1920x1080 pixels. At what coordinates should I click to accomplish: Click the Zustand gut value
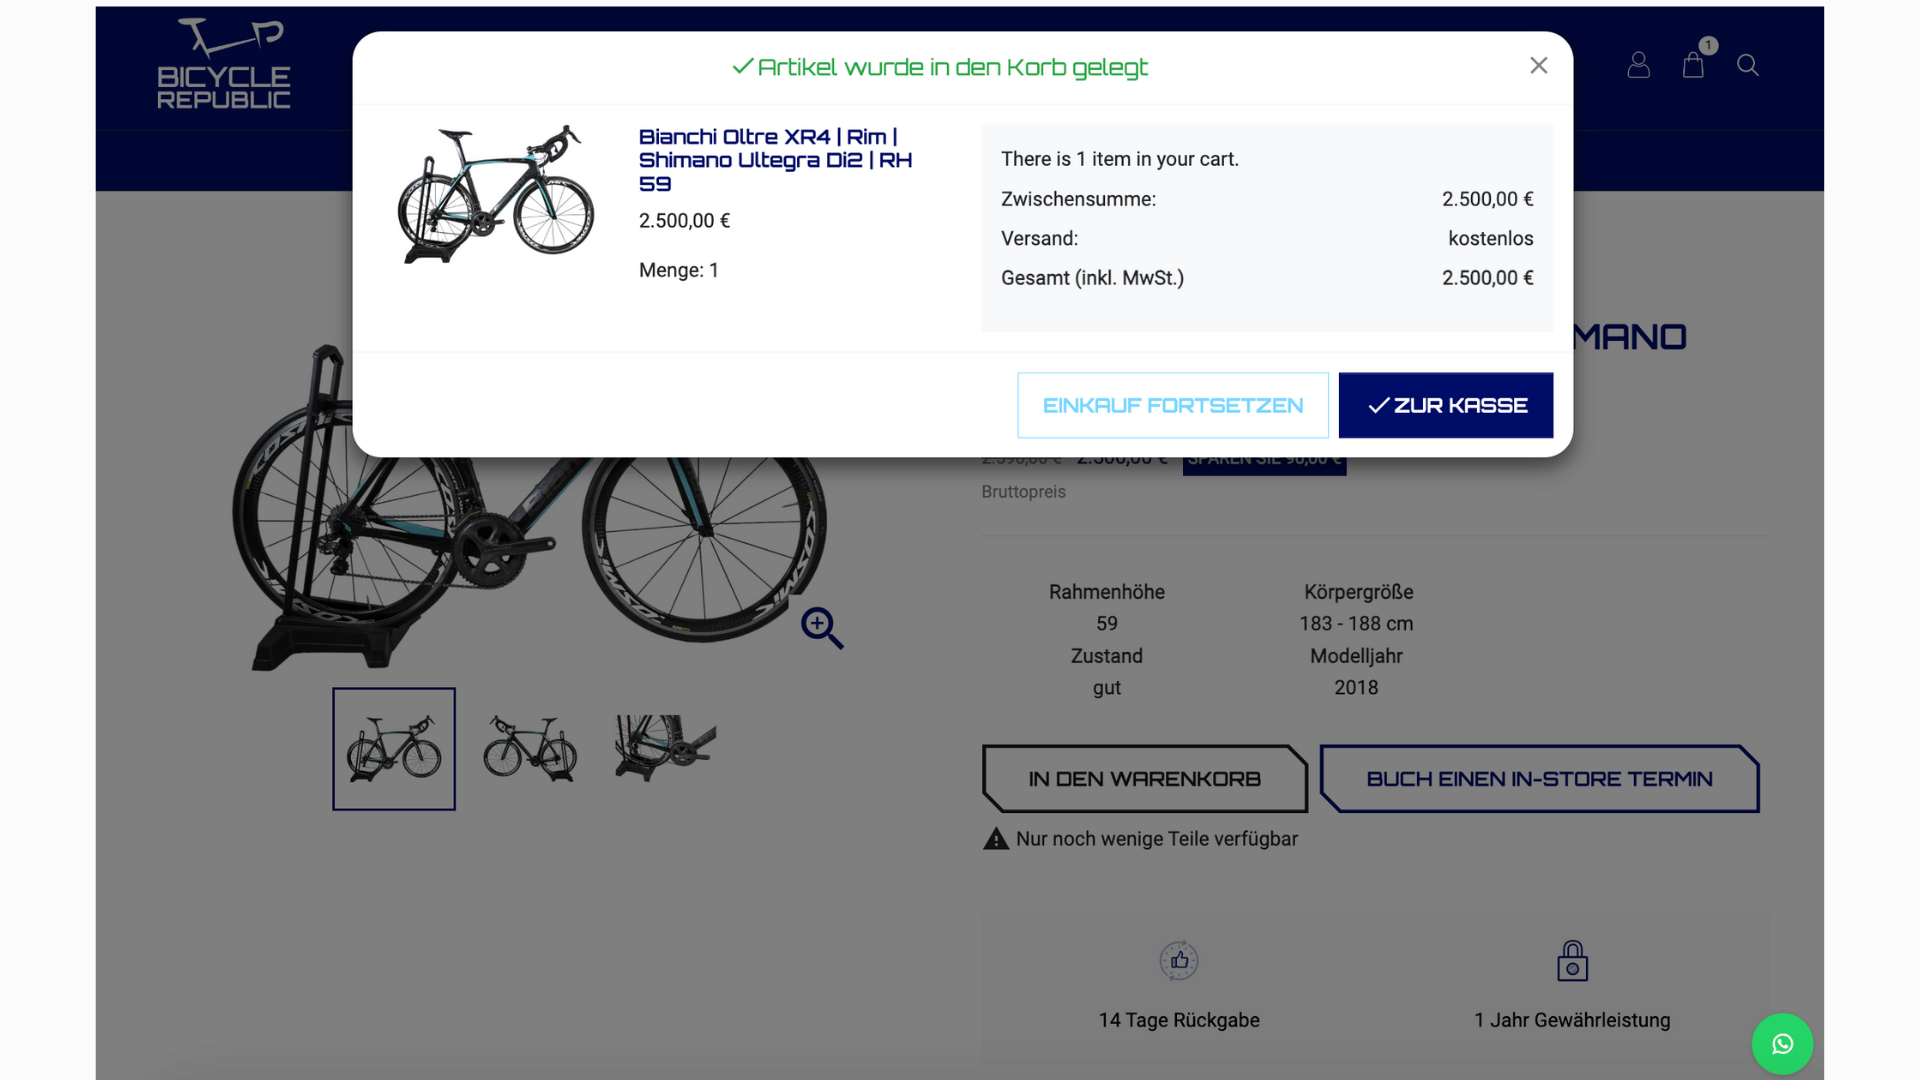(1106, 688)
